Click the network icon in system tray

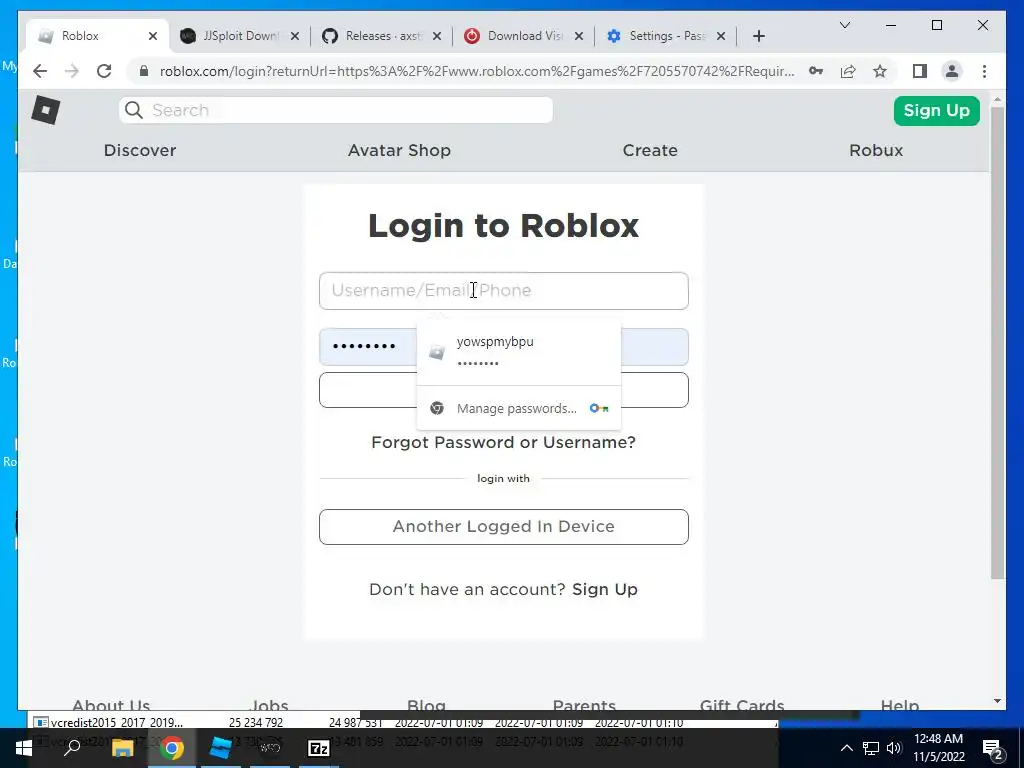coord(871,748)
